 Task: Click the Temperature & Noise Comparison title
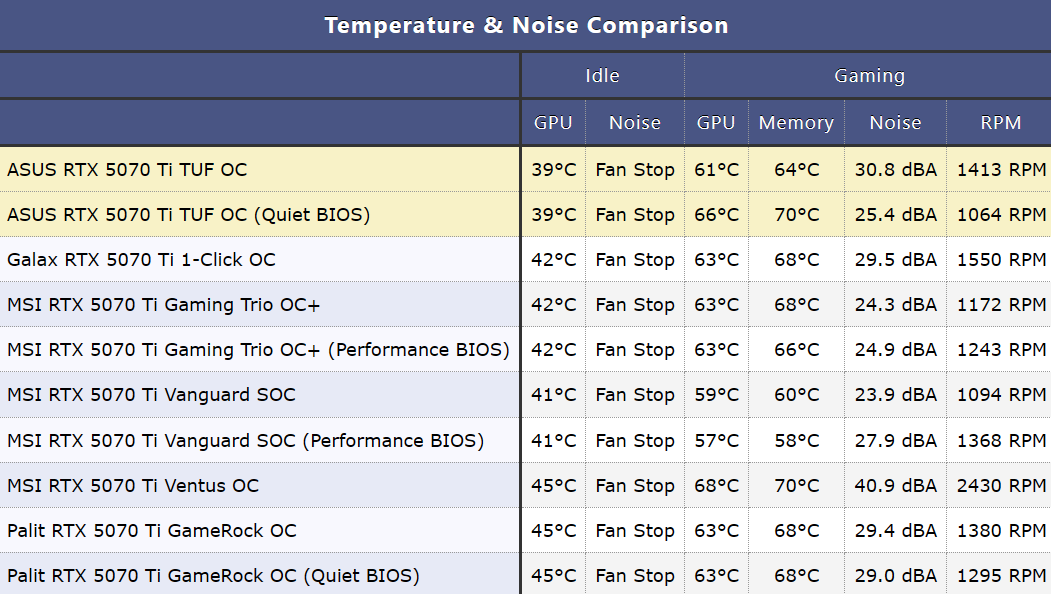pos(526,26)
